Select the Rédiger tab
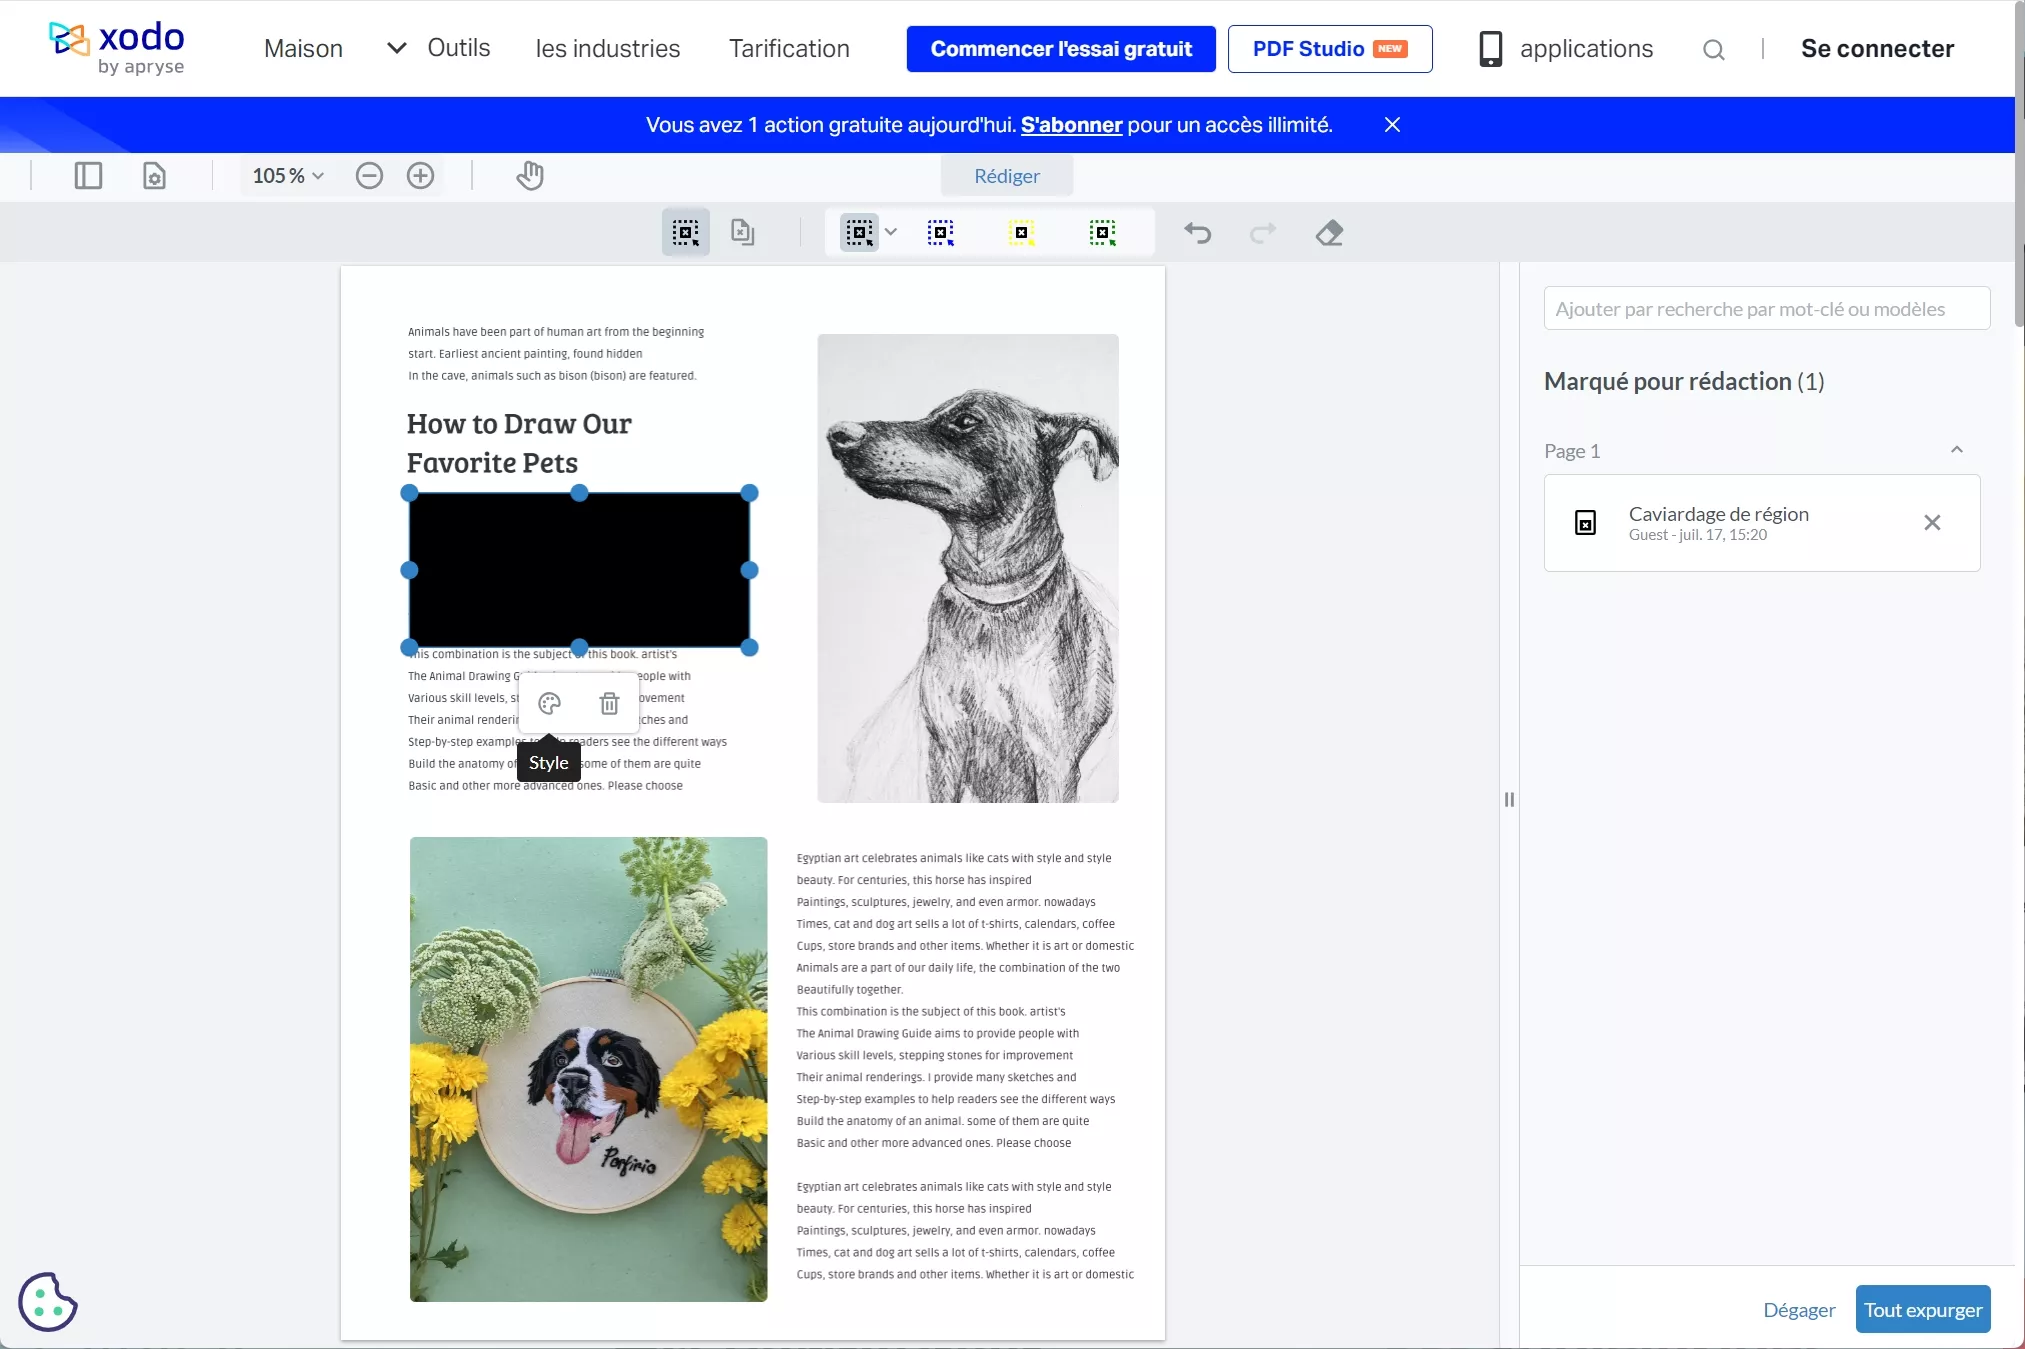 tap(1006, 175)
